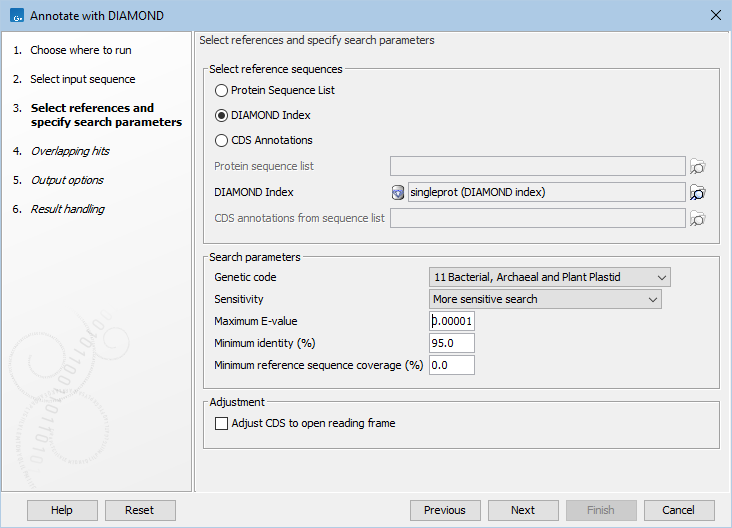Select the DIAMOND Index radio button

pyautogui.click(x=221, y=115)
